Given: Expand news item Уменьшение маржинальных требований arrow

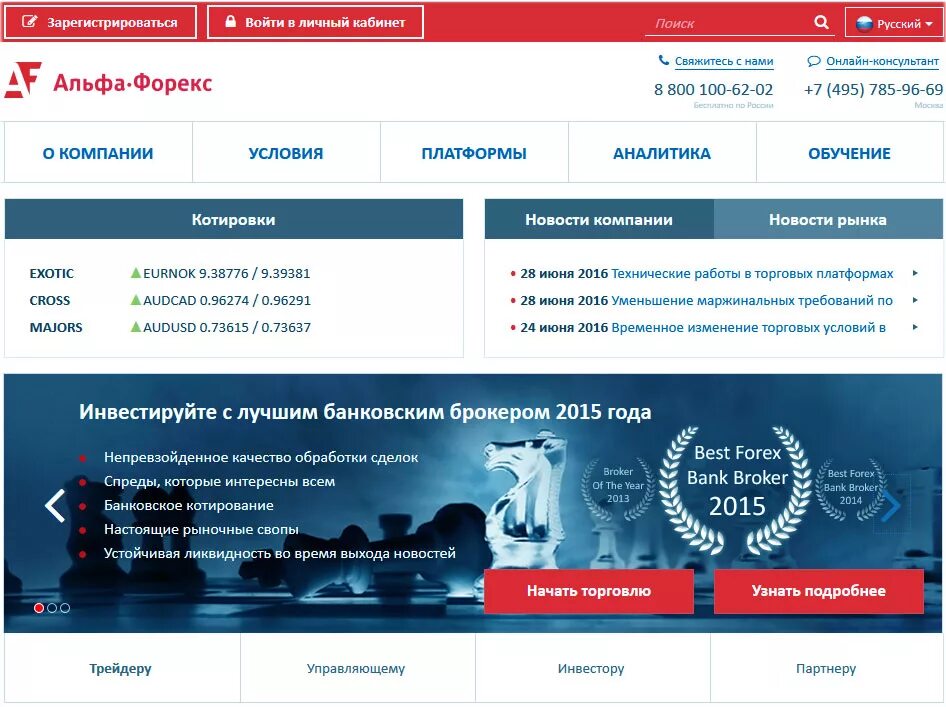Looking at the screenshot, I should (x=915, y=300).
